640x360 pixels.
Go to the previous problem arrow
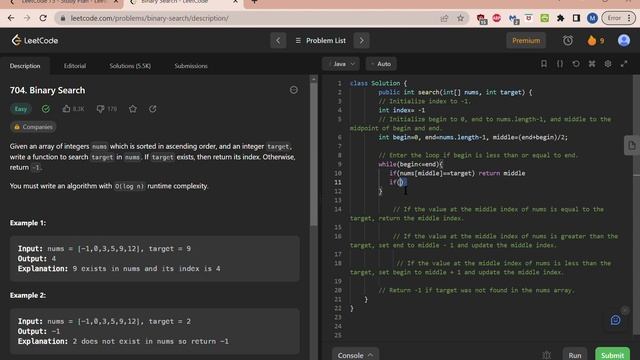point(278,40)
